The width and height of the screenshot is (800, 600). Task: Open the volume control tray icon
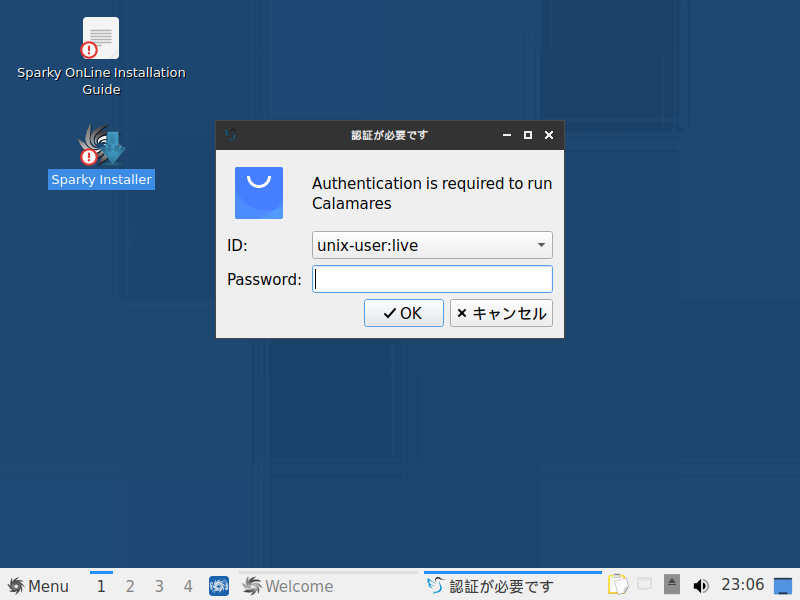(701, 585)
